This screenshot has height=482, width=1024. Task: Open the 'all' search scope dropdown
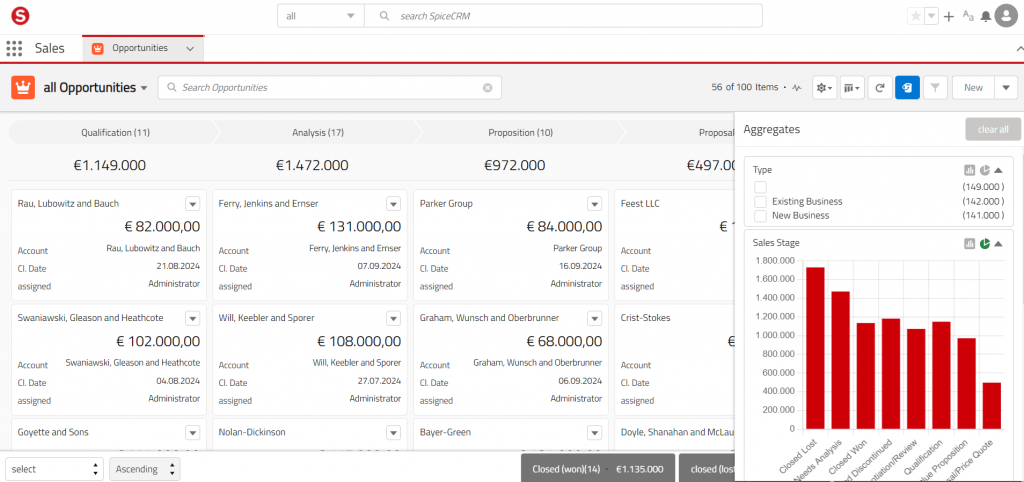pos(321,16)
